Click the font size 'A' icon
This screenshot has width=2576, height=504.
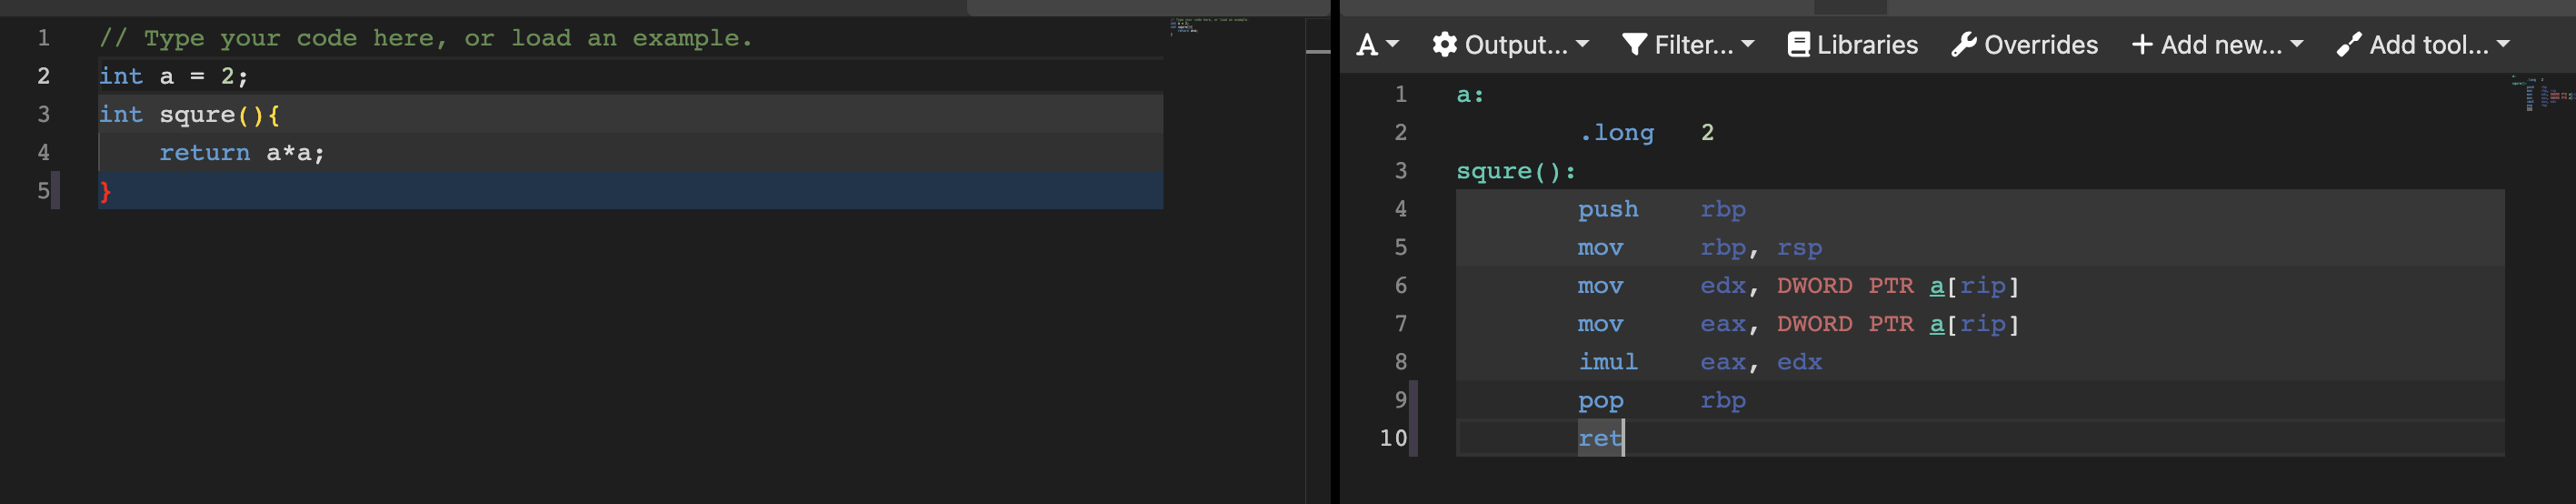[x=1367, y=45]
